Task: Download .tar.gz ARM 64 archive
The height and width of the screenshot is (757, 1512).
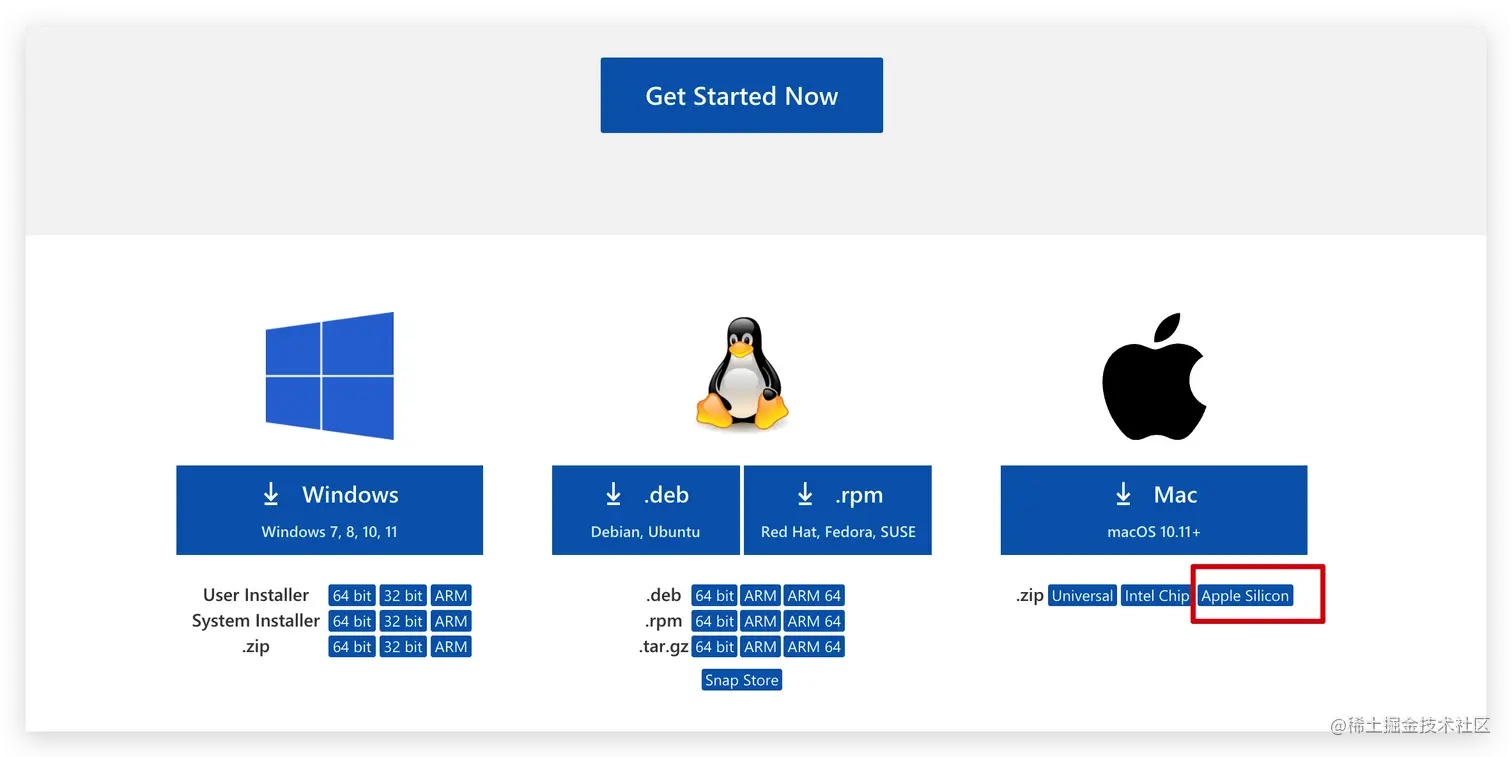Action: click(814, 647)
